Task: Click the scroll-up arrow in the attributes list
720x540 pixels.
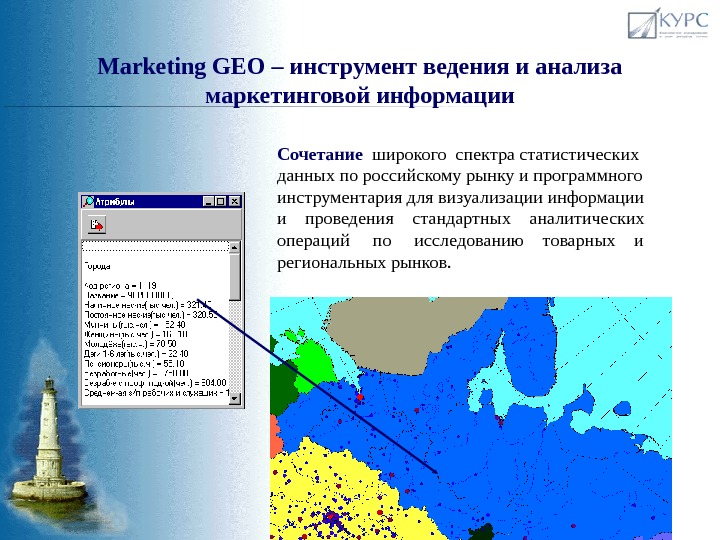Action: 235,248
